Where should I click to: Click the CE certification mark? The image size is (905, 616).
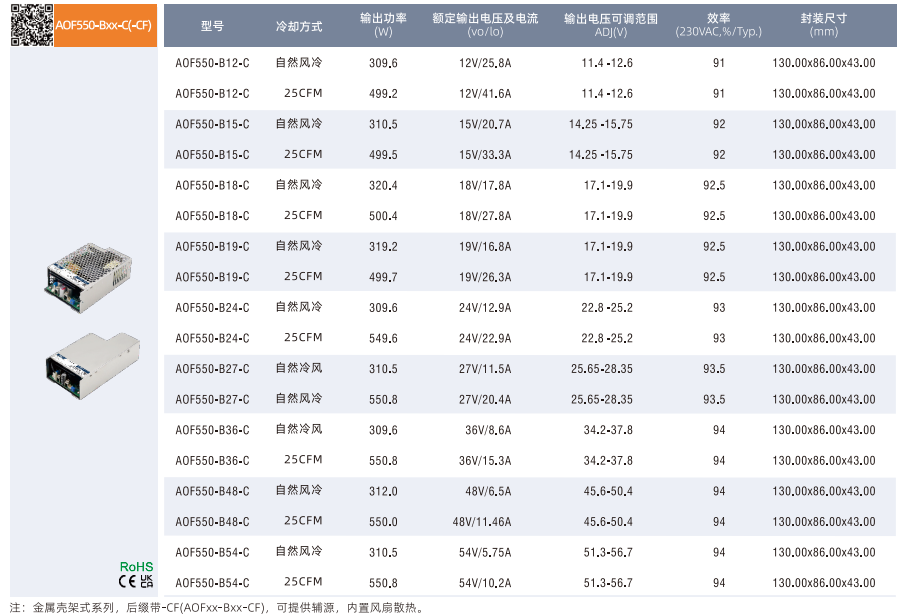[x=128, y=580]
